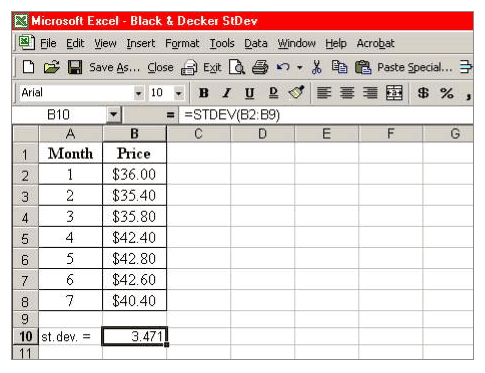Cut selection with the scissors icon

[x=317, y=67]
